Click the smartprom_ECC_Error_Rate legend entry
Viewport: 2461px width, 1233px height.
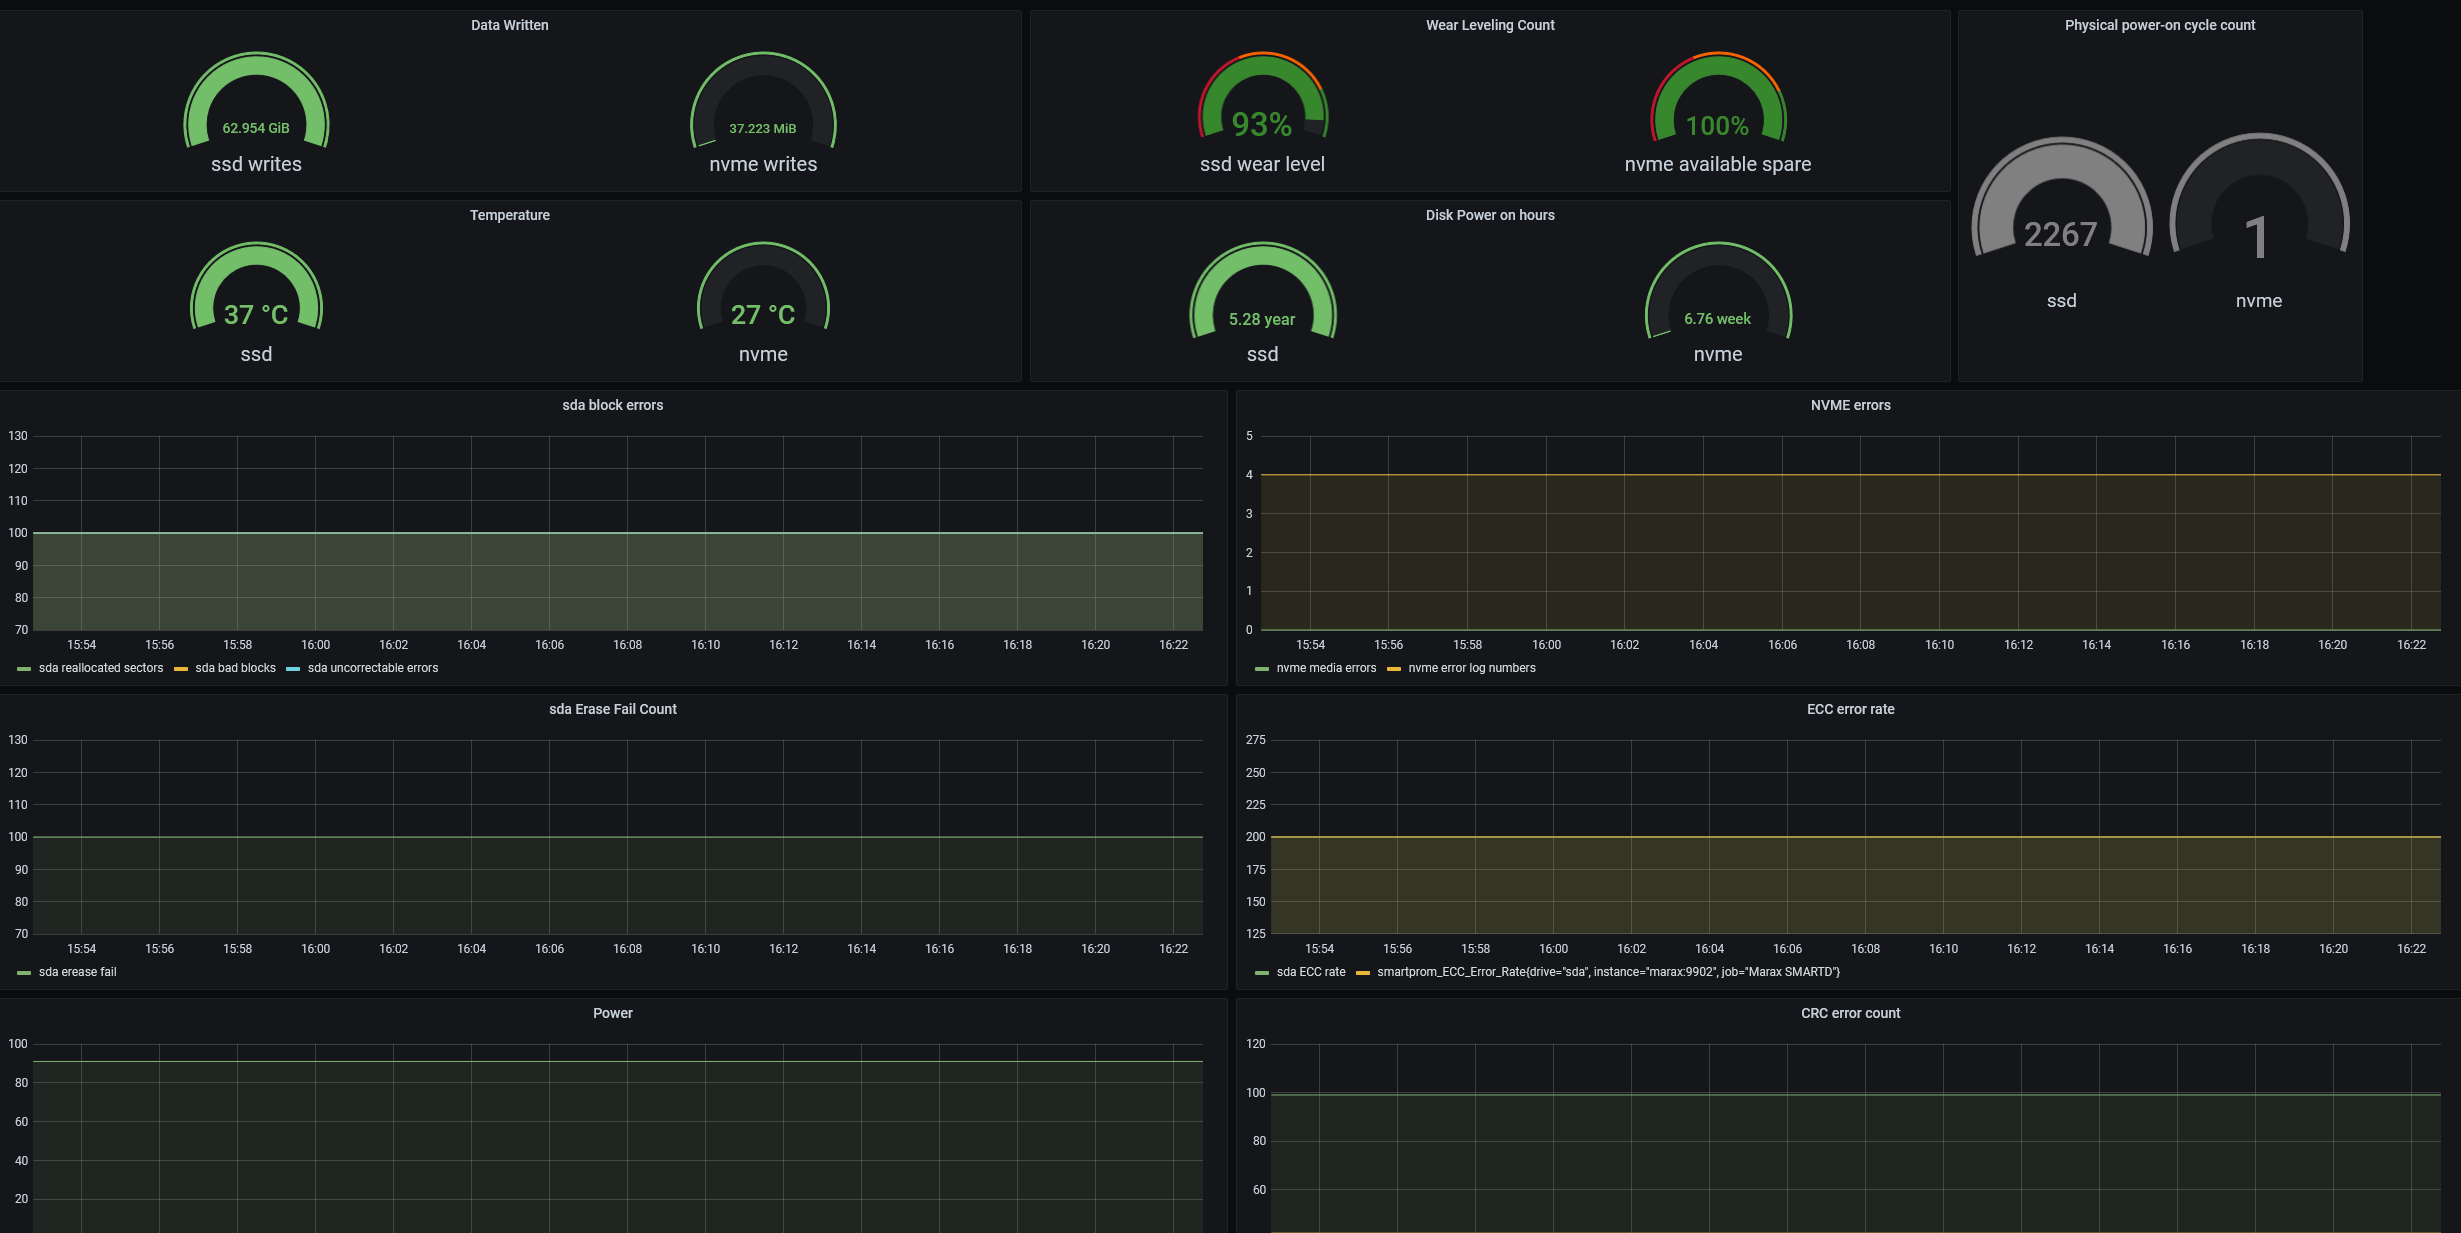point(1607,972)
